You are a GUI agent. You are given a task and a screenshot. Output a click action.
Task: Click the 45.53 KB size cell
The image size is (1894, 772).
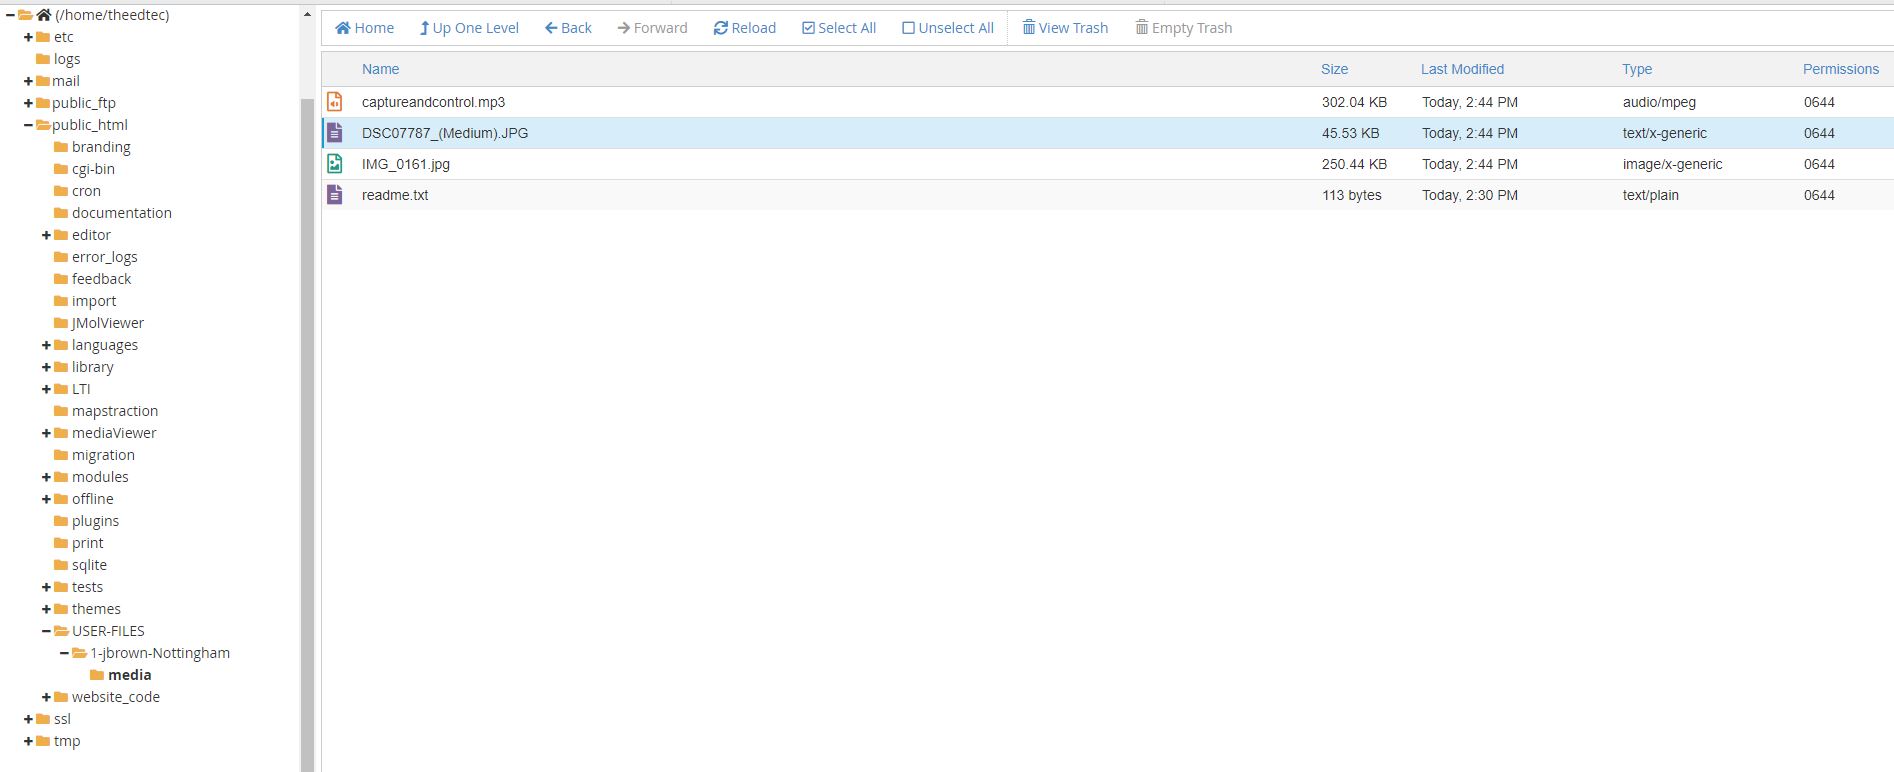[1350, 133]
